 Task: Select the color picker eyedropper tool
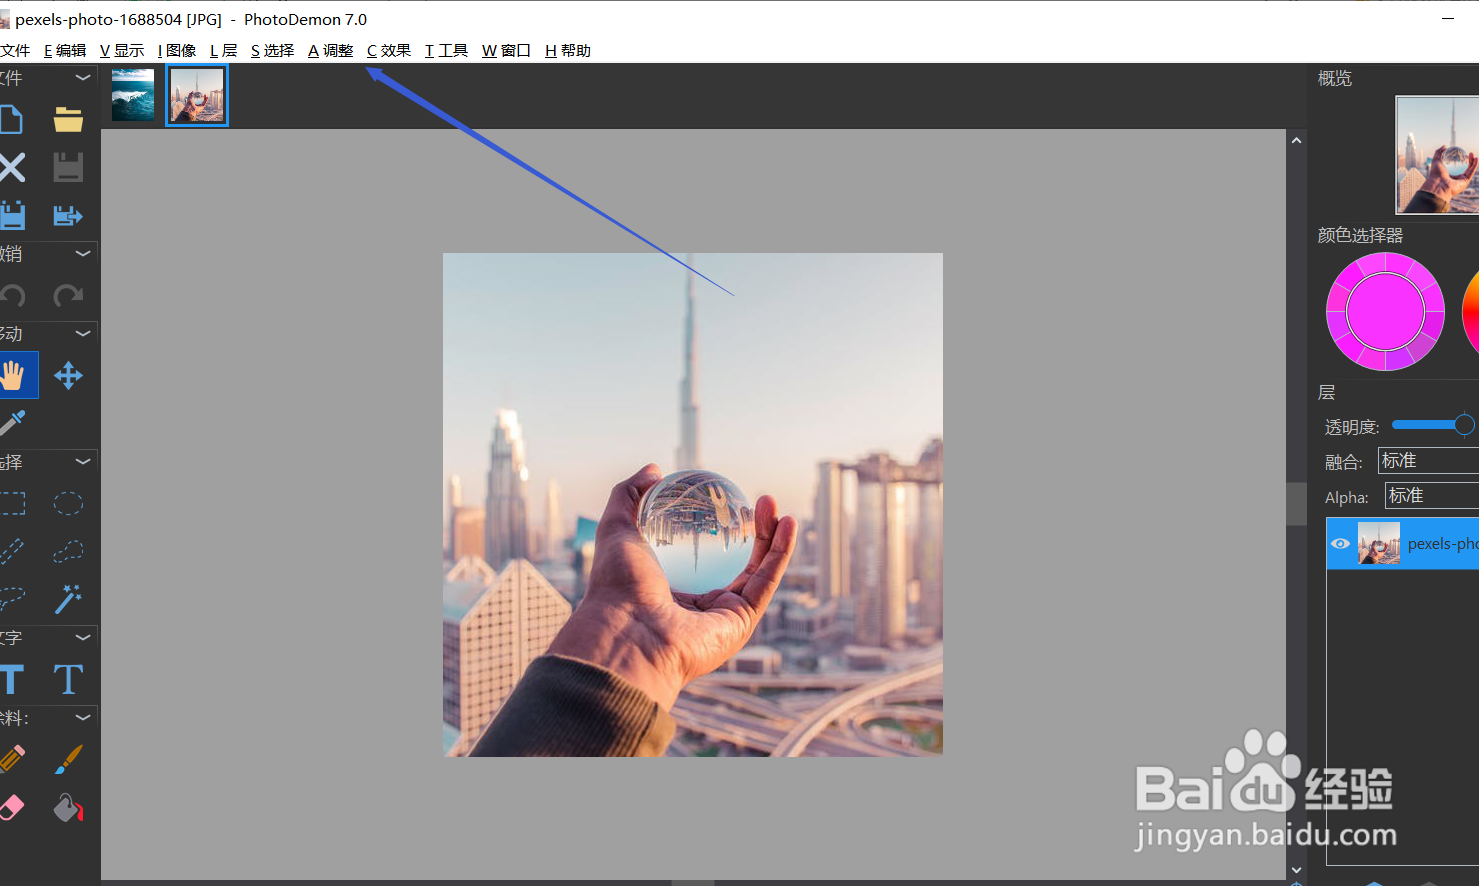[x=12, y=423]
